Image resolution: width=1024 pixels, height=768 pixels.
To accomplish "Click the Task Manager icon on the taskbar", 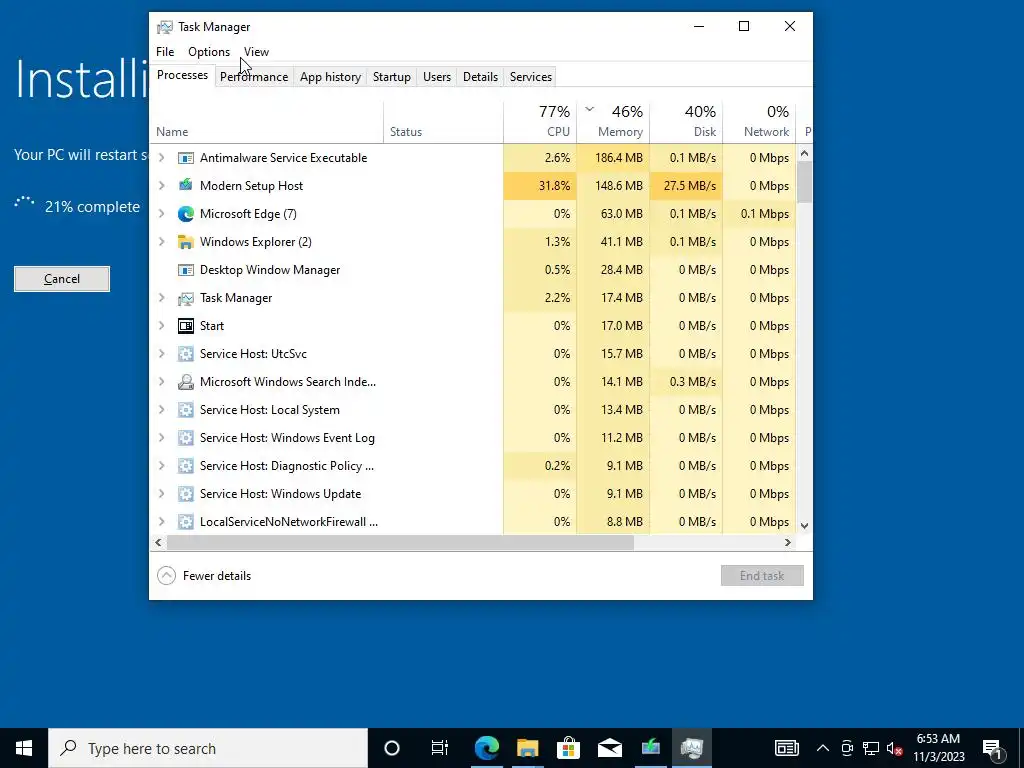I will [692, 748].
